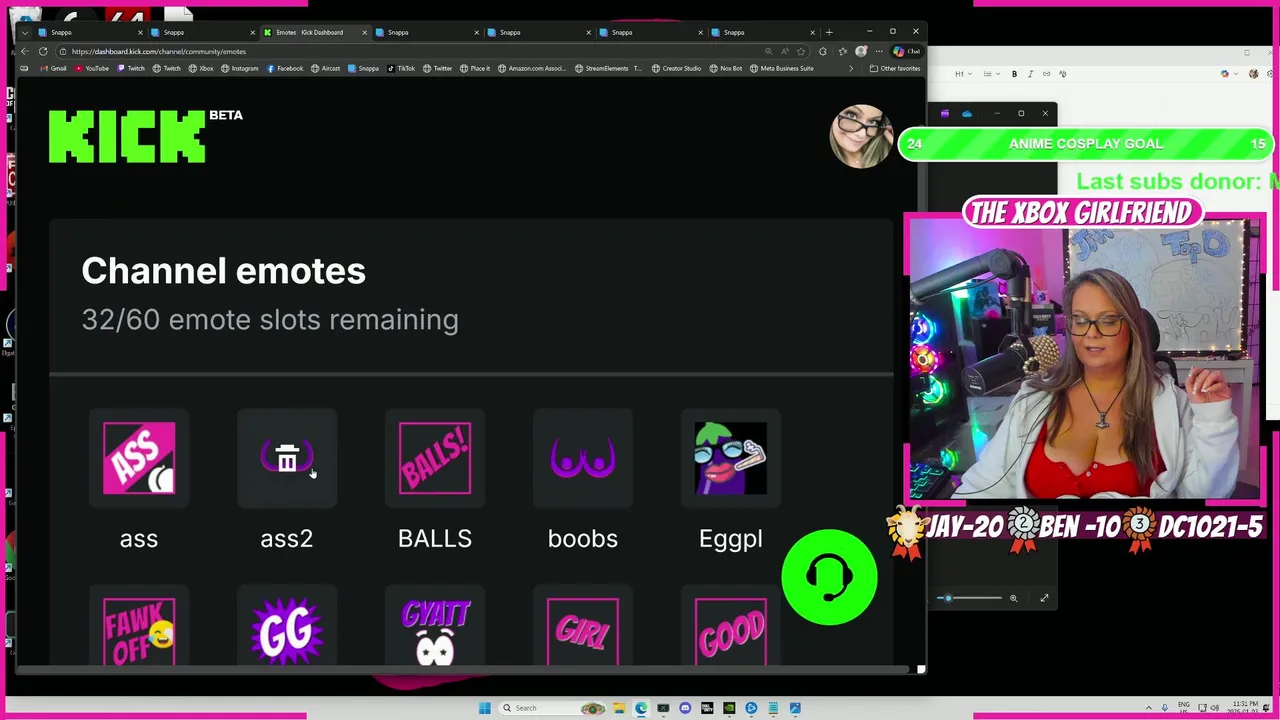The image size is (1280, 720).
Task: Open the Facebook bookmark
Action: (284, 68)
